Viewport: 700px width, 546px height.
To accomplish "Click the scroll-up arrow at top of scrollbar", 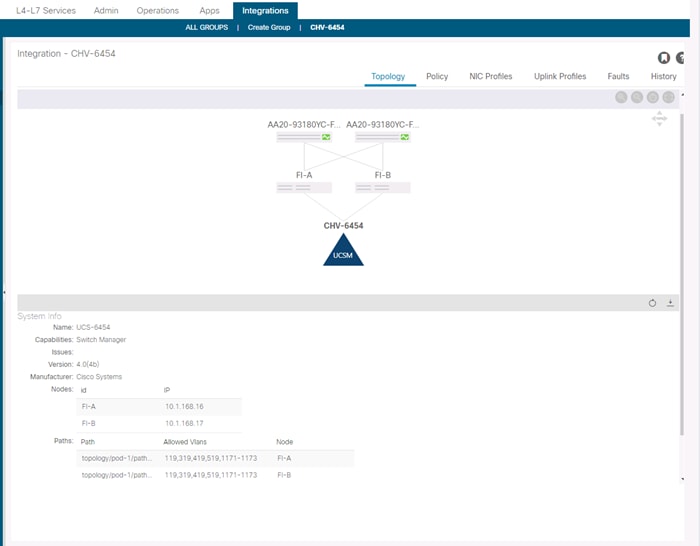I will pos(682,95).
